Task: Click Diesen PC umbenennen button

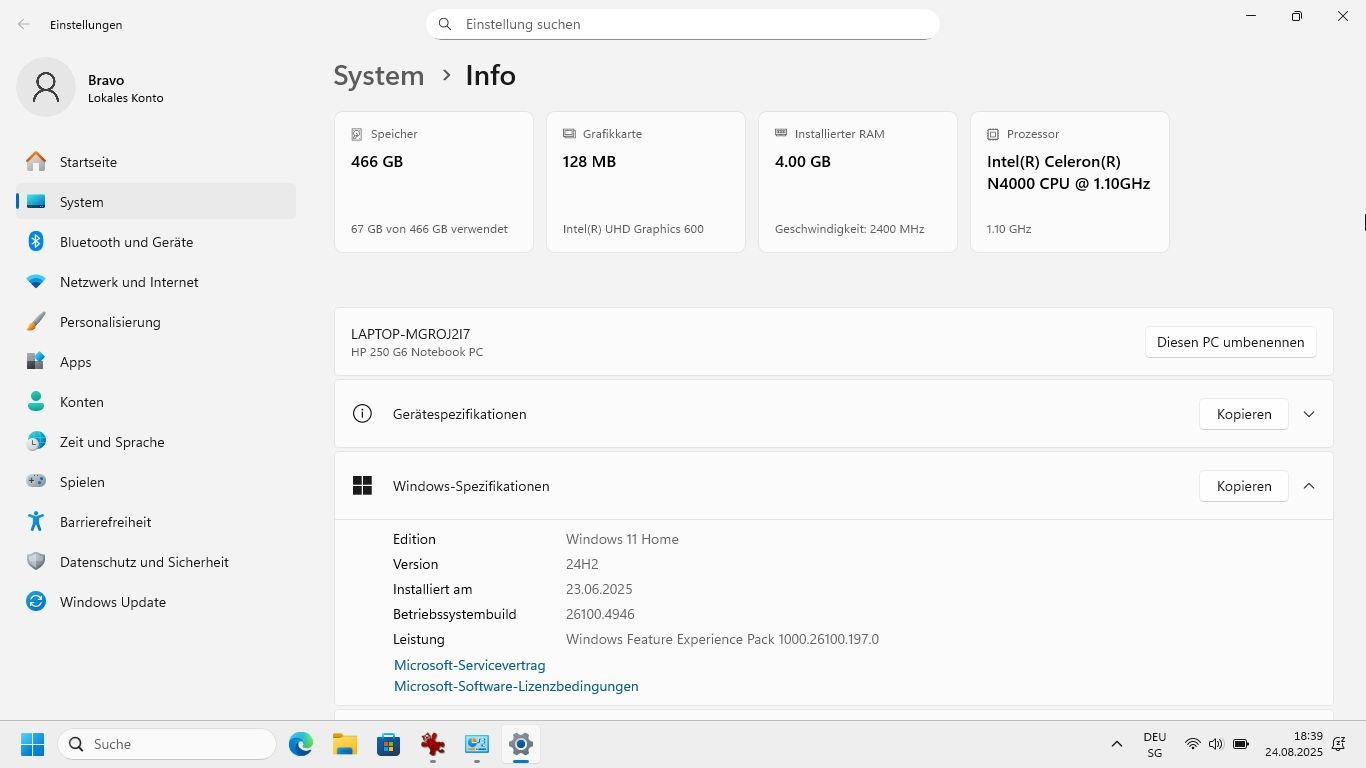Action: coord(1230,342)
